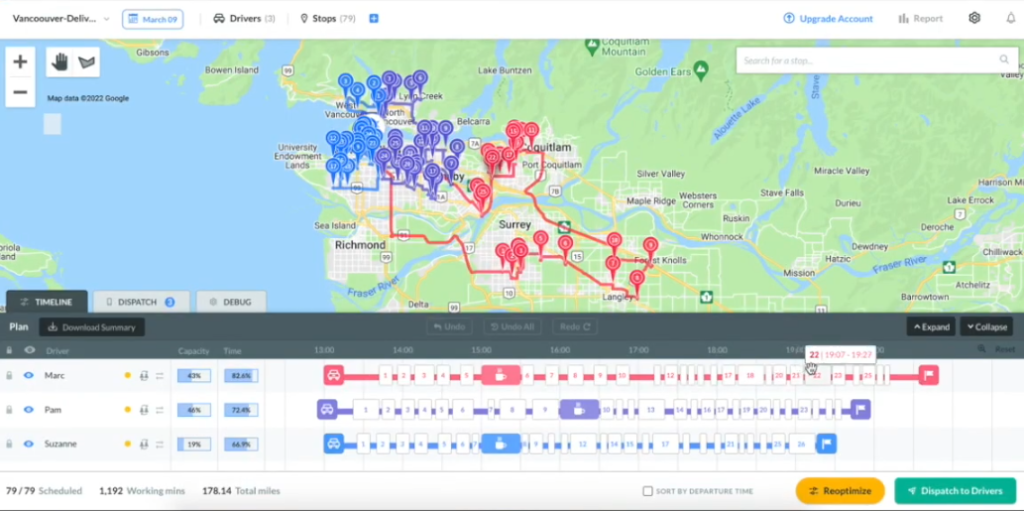Click the Reset timeline zoom link
1024x511 pixels.
click(x=1005, y=350)
